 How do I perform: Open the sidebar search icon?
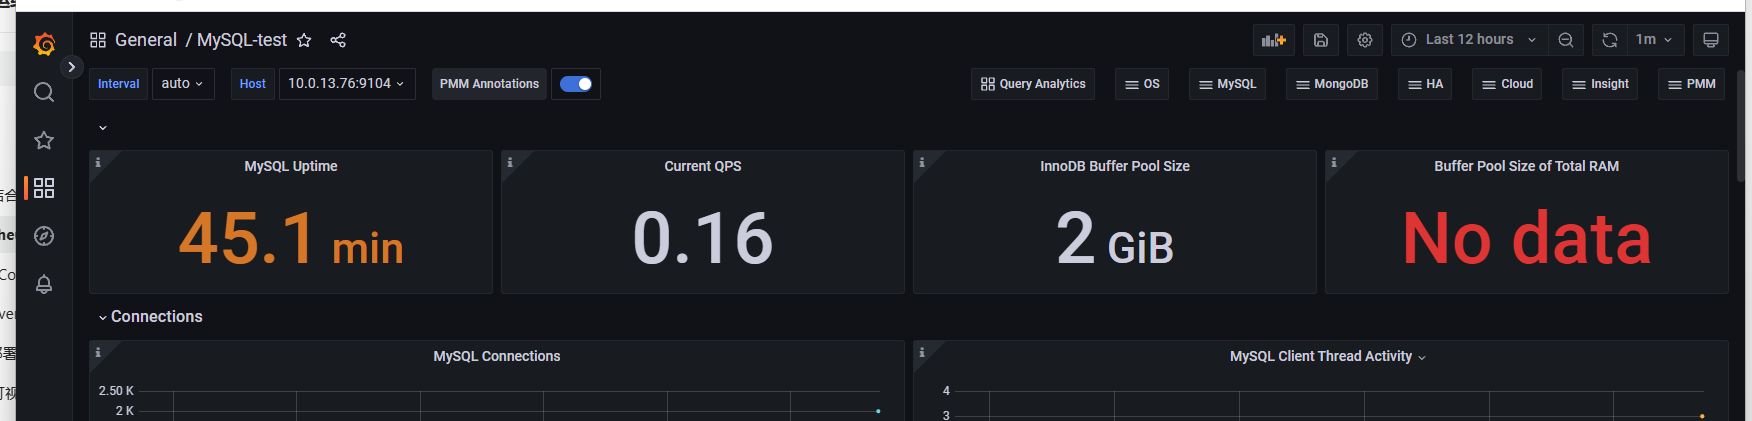(44, 92)
